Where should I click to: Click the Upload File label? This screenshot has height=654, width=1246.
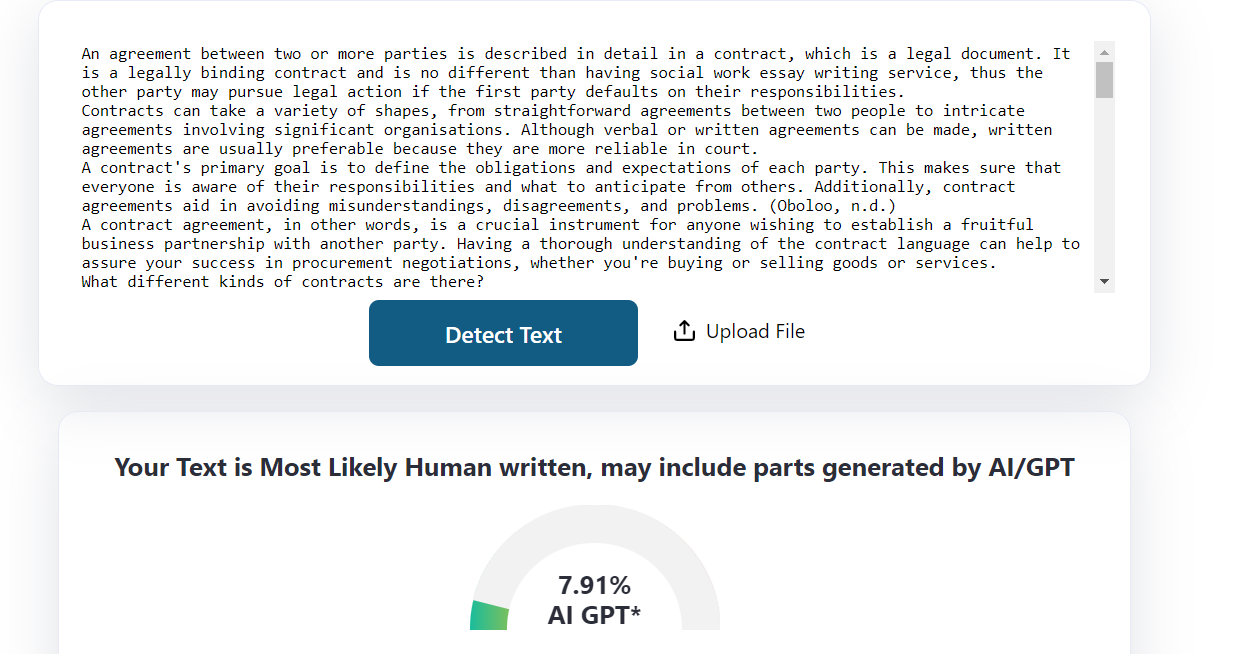point(755,331)
